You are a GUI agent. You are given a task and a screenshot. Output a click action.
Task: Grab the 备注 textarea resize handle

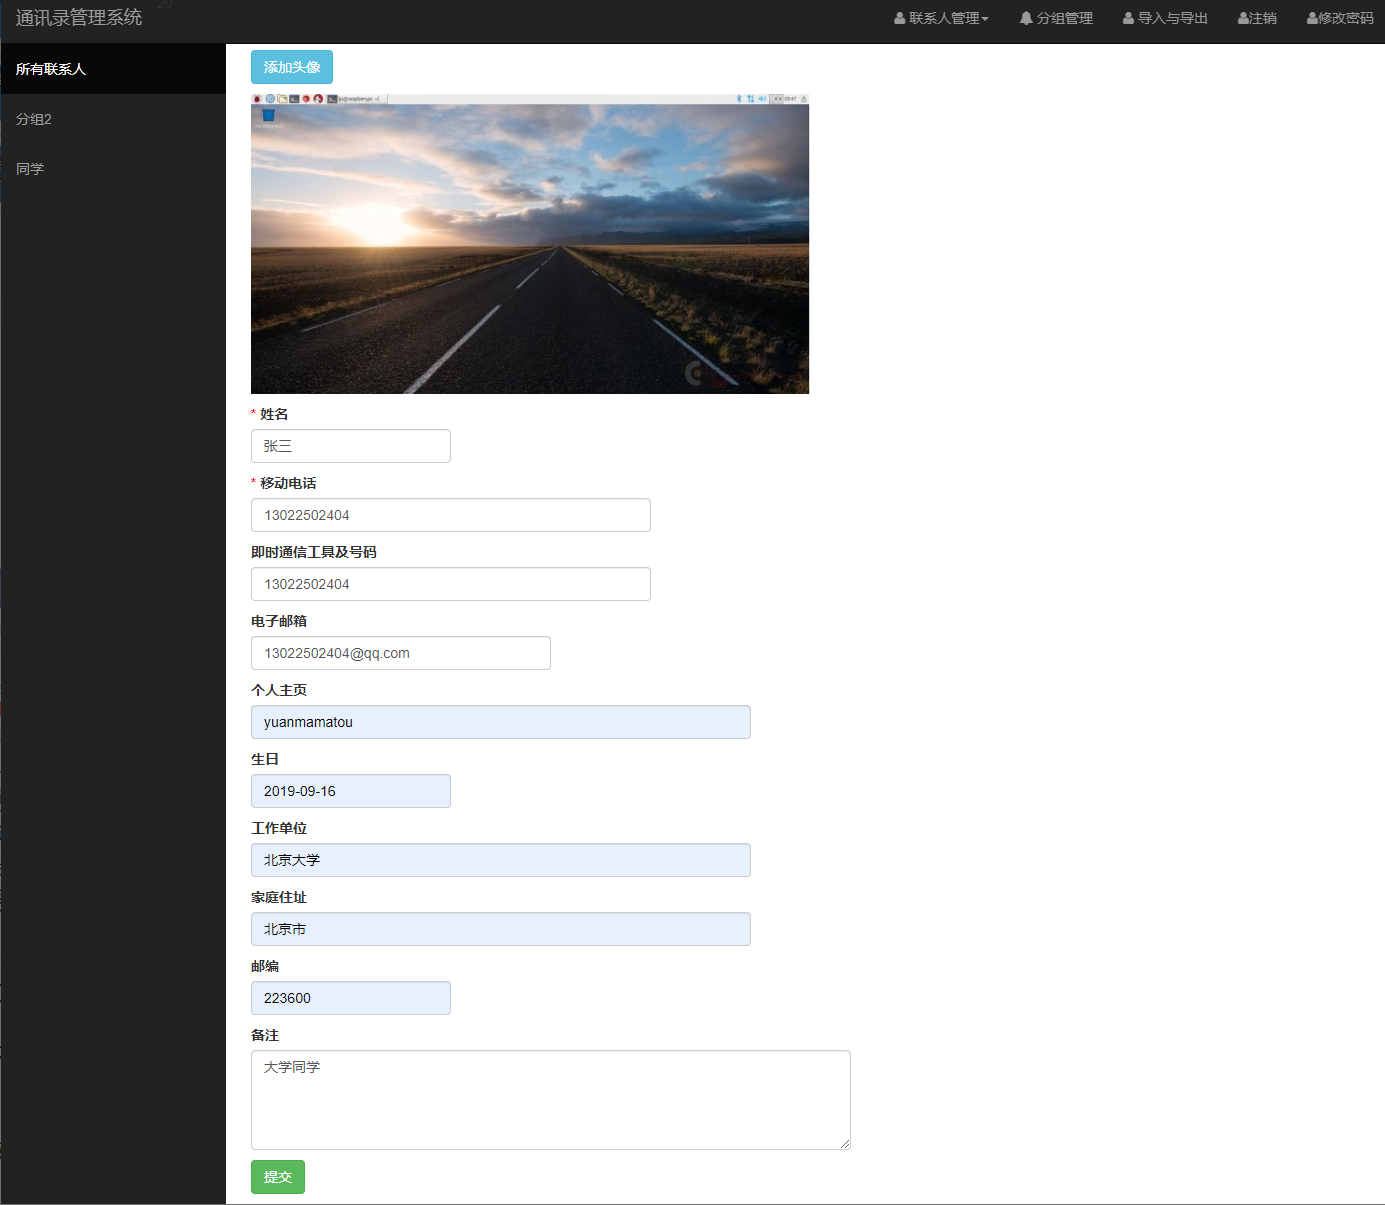coord(845,1144)
